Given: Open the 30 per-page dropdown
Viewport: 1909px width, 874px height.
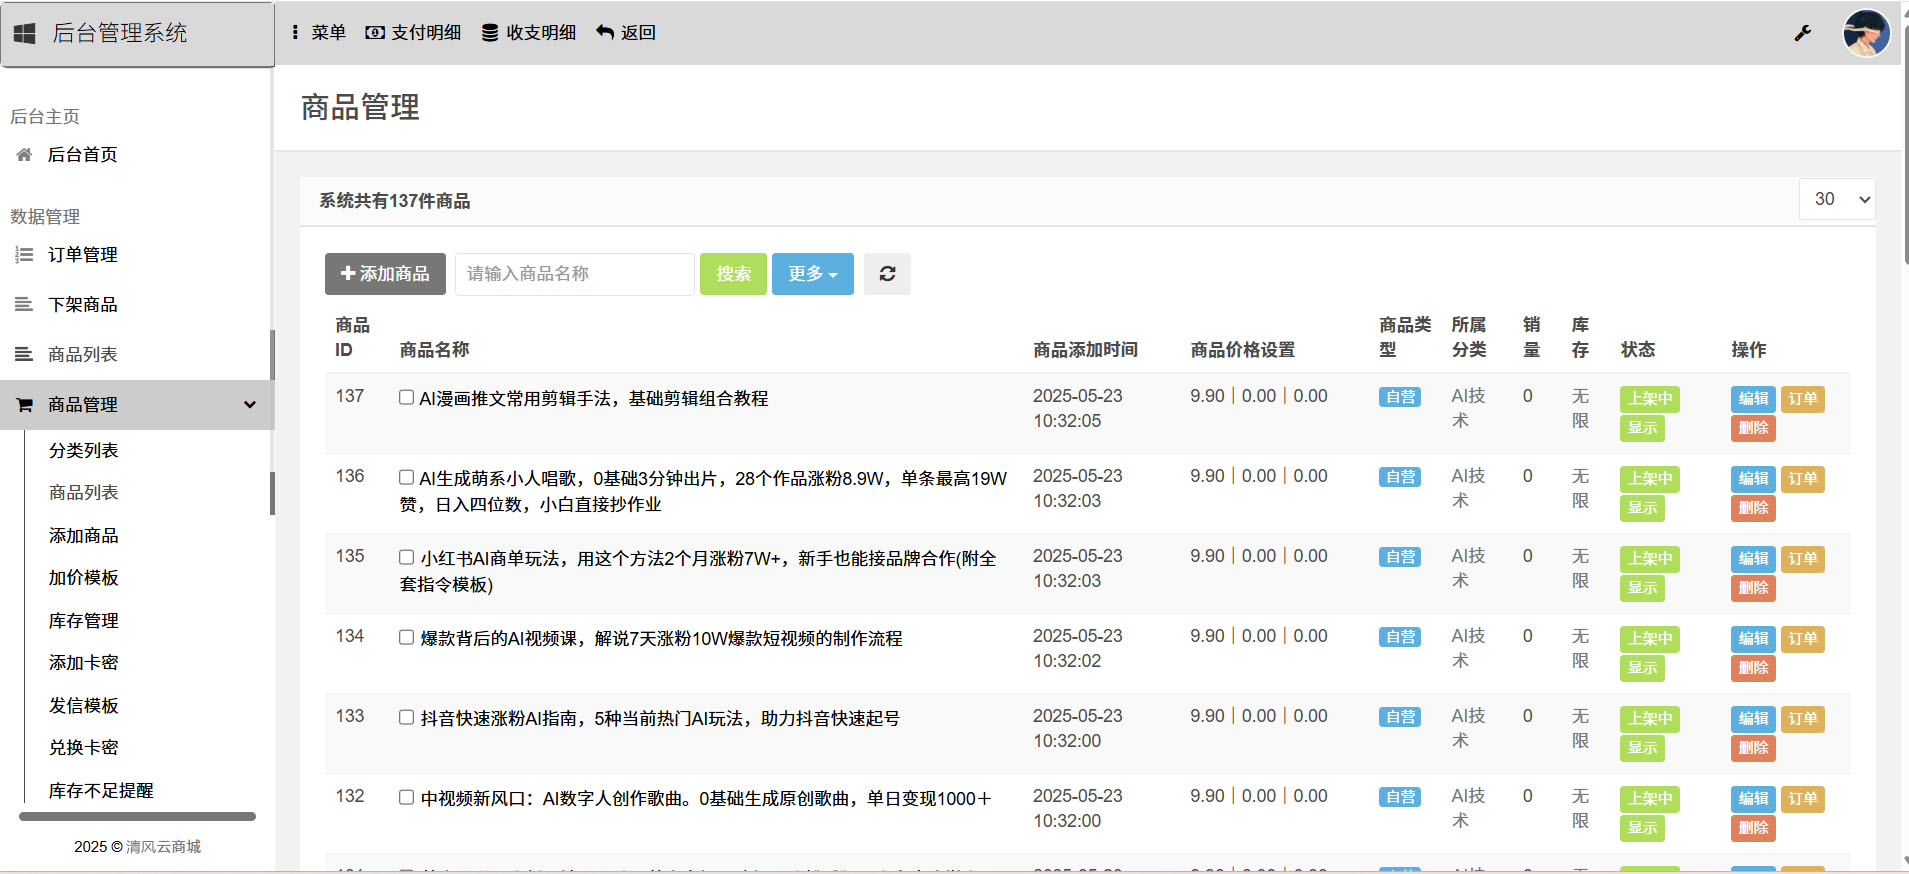Looking at the screenshot, I should tap(1837, 199).
